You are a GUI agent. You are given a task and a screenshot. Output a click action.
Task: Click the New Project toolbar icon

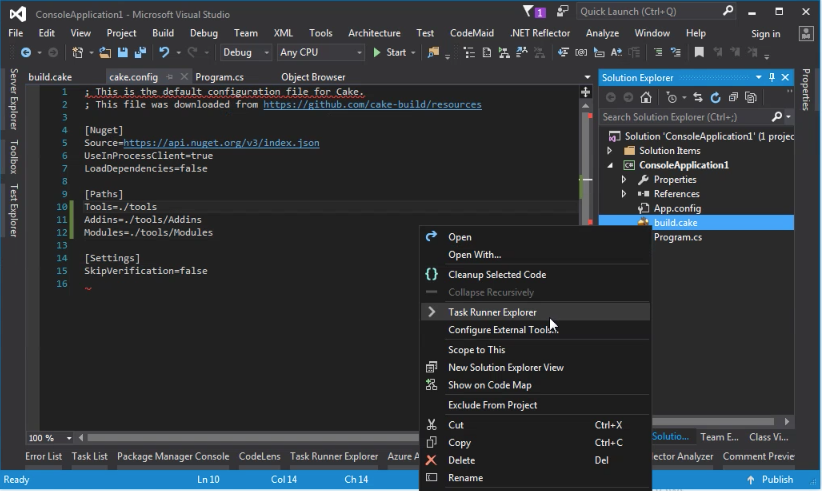(x=78, y=52)
